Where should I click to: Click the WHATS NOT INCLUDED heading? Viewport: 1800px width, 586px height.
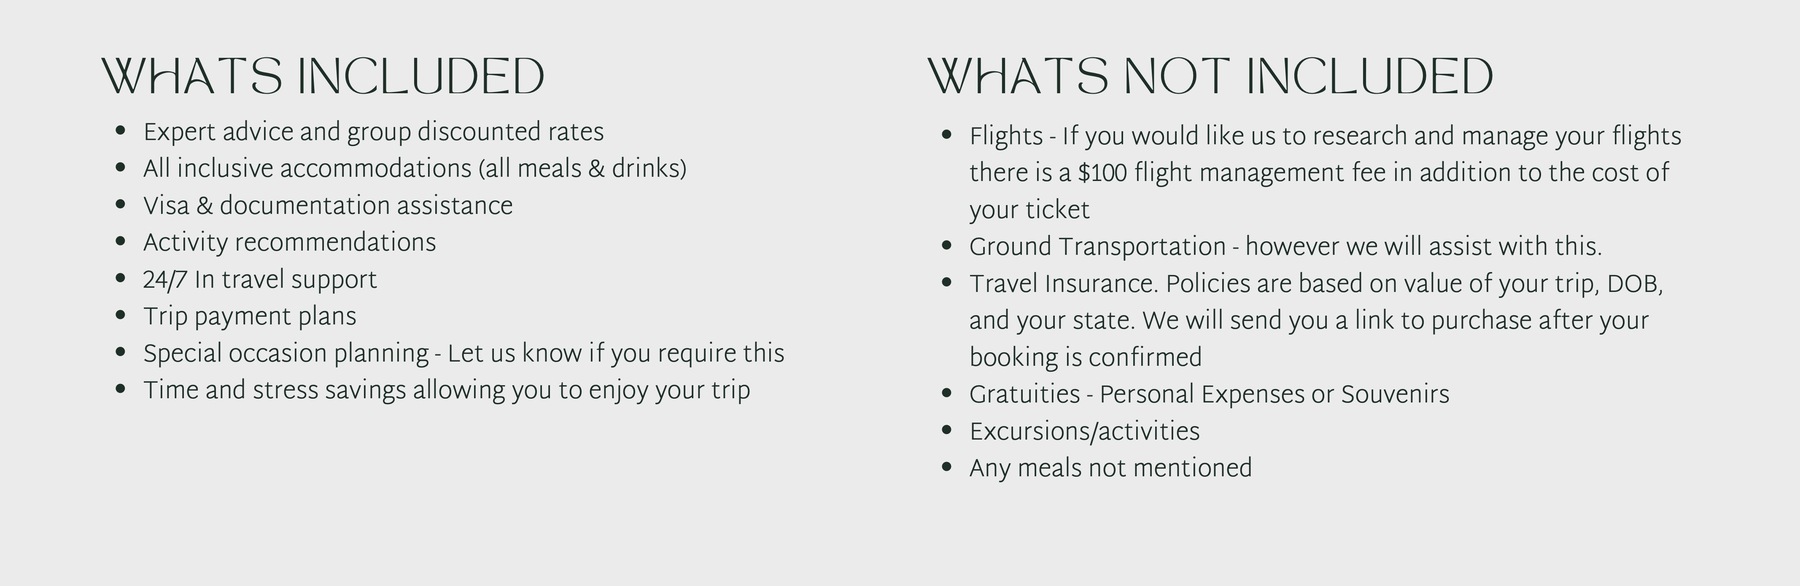(1210, 77)
